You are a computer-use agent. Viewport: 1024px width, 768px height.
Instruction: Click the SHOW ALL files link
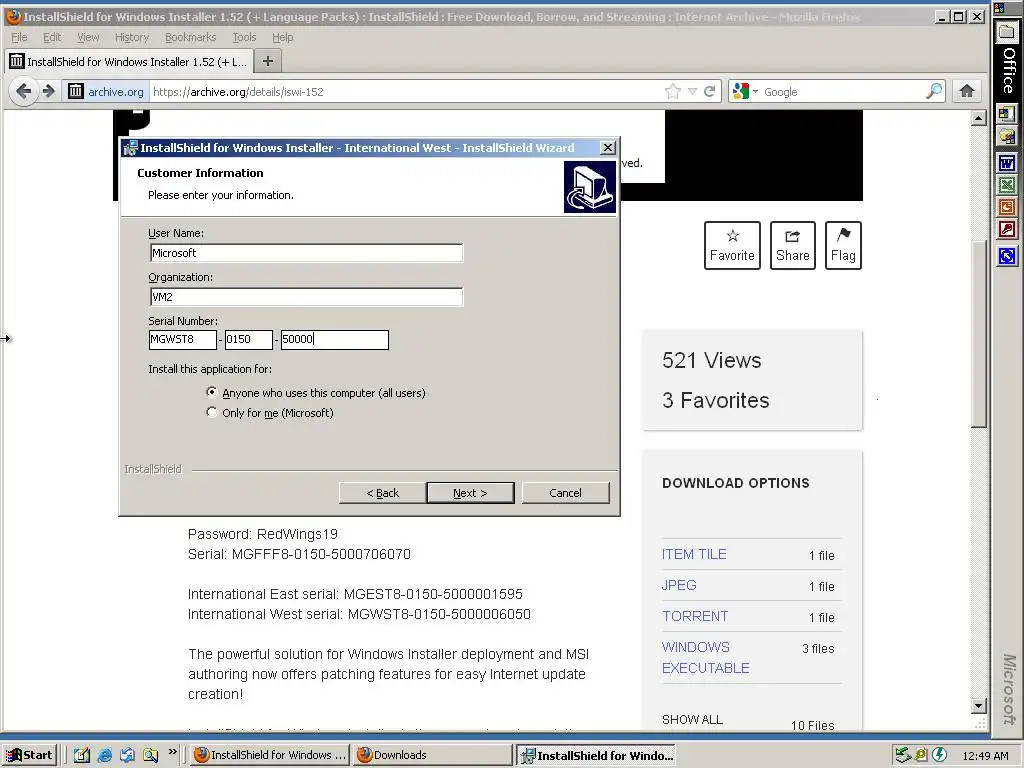(x=692, y=719)
